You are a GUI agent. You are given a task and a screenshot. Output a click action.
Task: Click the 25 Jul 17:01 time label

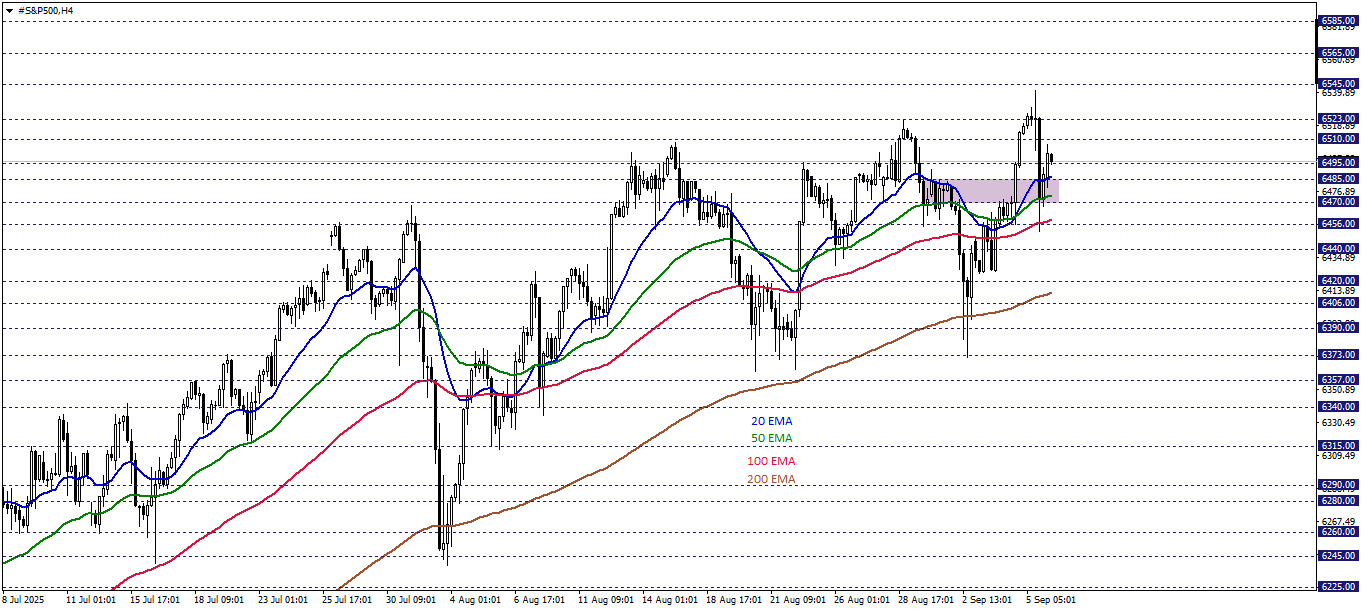click(346, 600)
